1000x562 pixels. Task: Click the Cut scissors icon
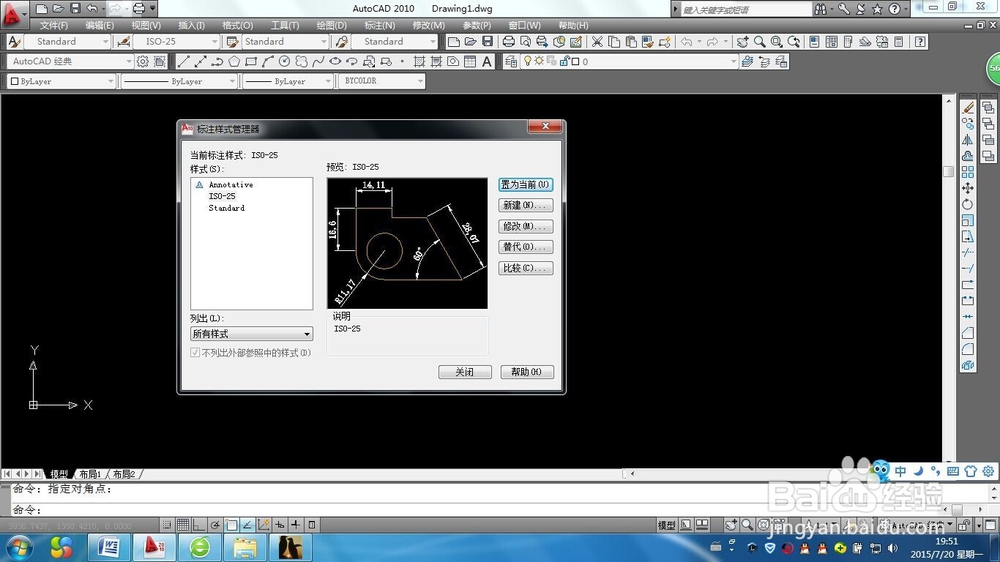[x=597, y=41]
